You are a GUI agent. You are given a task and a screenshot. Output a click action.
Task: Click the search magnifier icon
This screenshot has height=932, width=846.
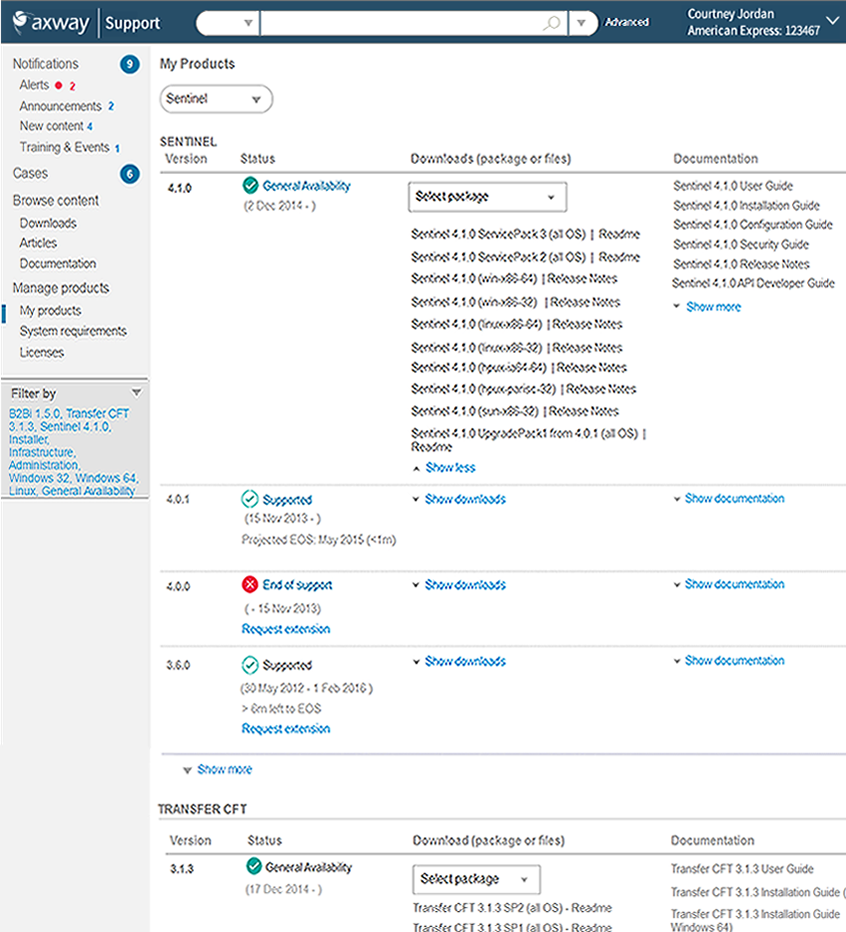tap(551, 22)
